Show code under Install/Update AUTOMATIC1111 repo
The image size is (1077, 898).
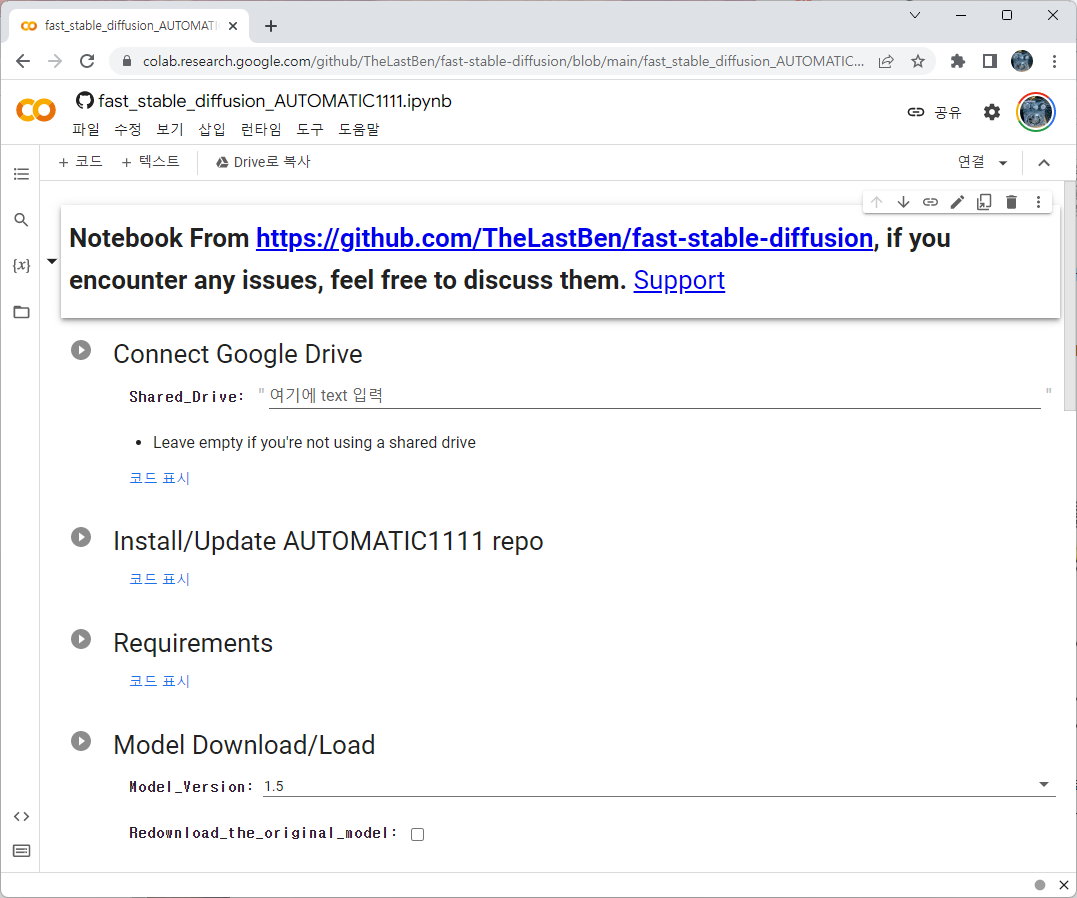point(159,579)
